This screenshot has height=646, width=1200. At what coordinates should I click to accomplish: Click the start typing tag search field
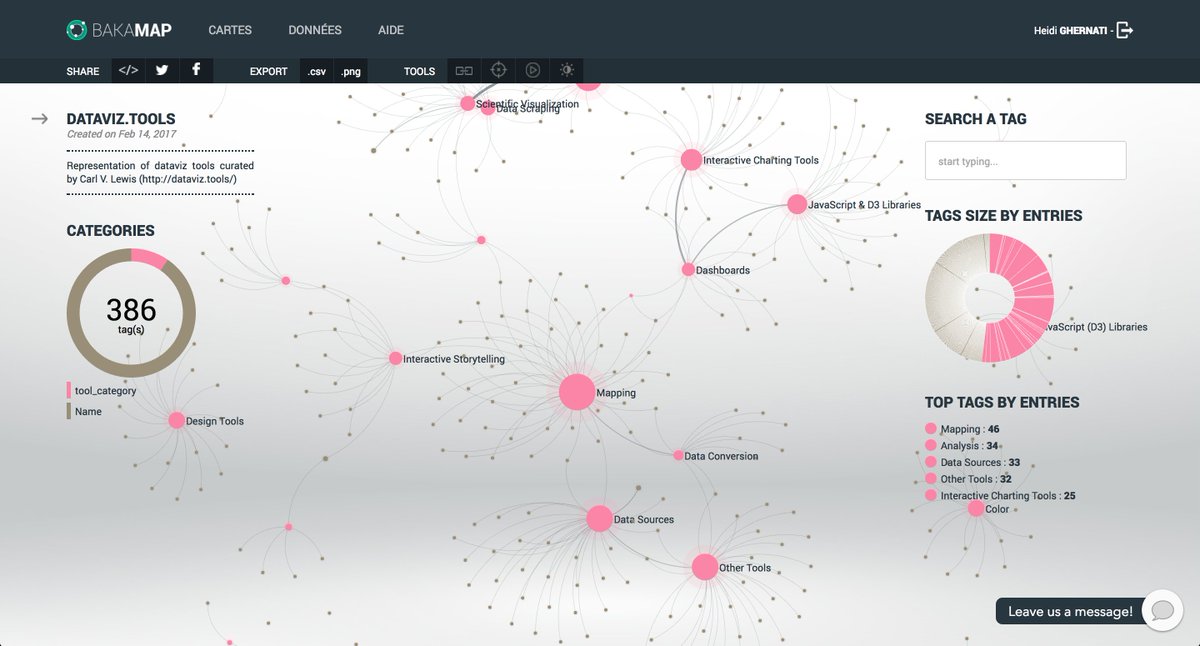coord(1025,161)
